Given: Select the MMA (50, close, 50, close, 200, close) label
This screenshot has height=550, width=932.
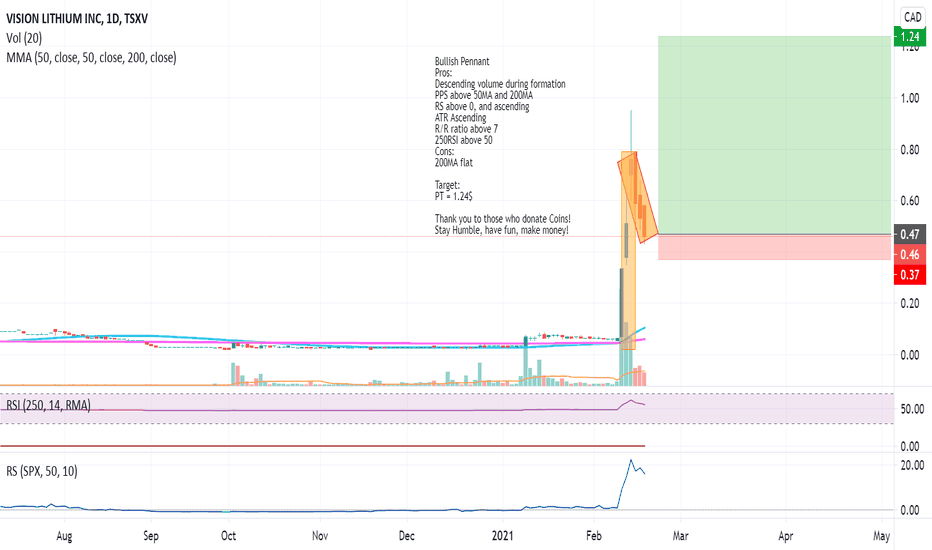Looking at the screenshot, I should (91, 58).
